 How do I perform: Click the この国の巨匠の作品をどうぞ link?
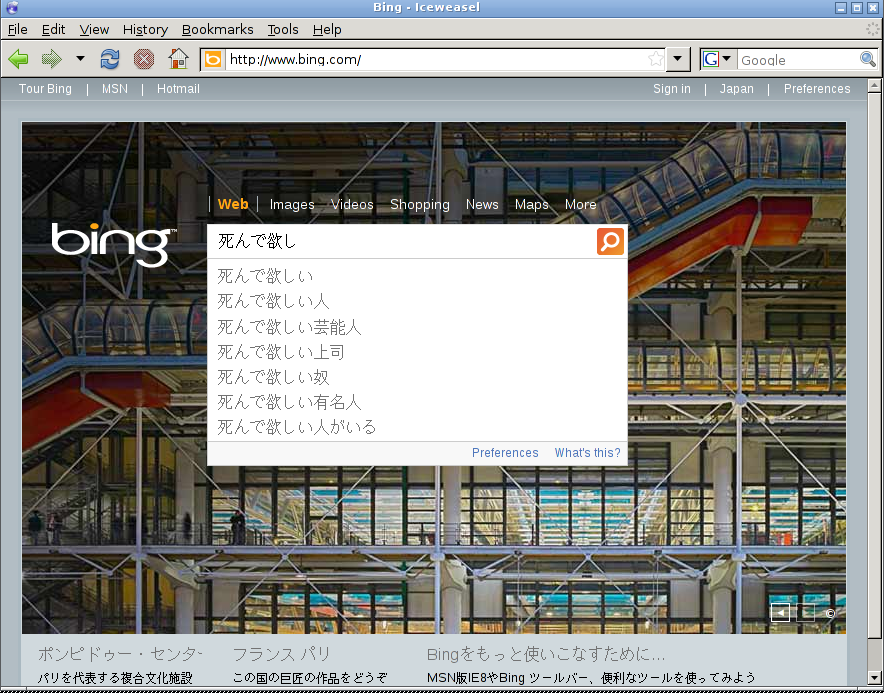click(310, 678)
